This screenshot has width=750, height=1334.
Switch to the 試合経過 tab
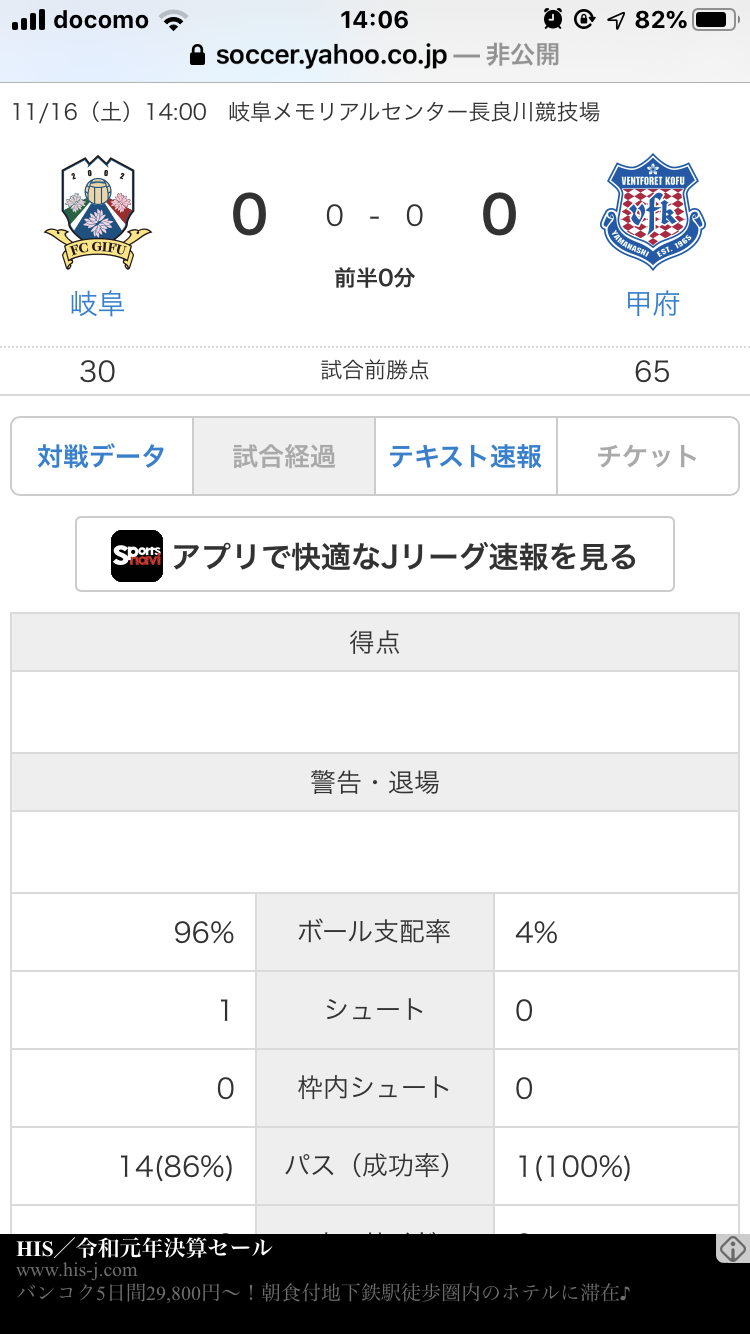(x=284, y=456)
